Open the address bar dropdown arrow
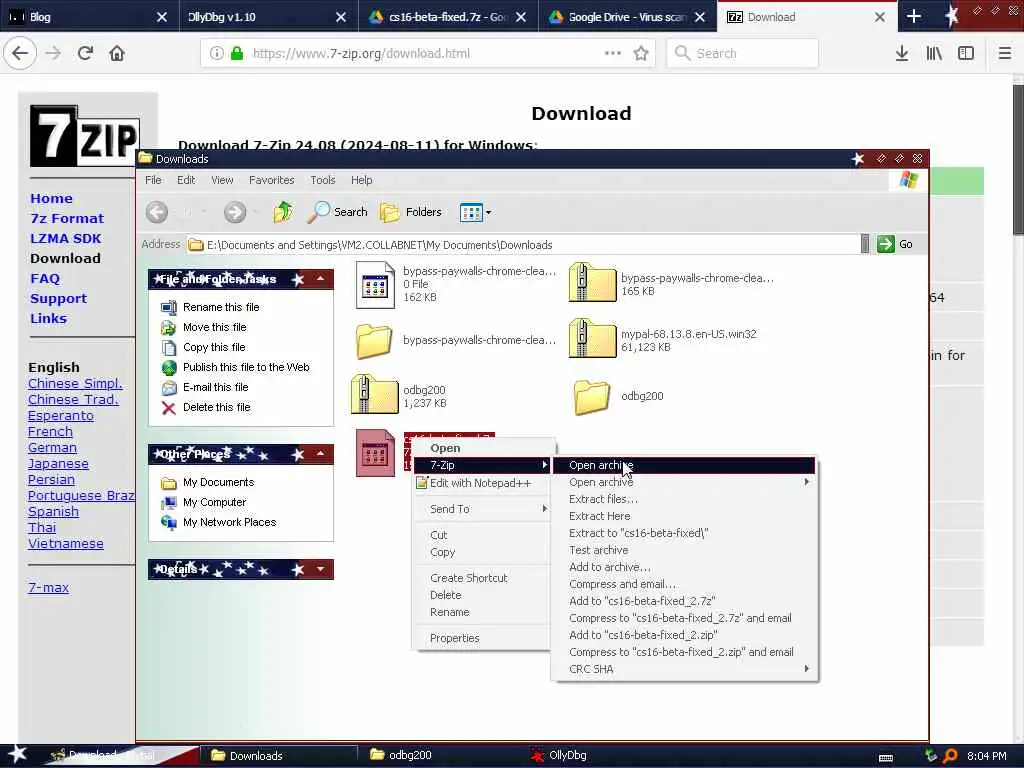1024x768 pixels. click(x=865, y=244)
